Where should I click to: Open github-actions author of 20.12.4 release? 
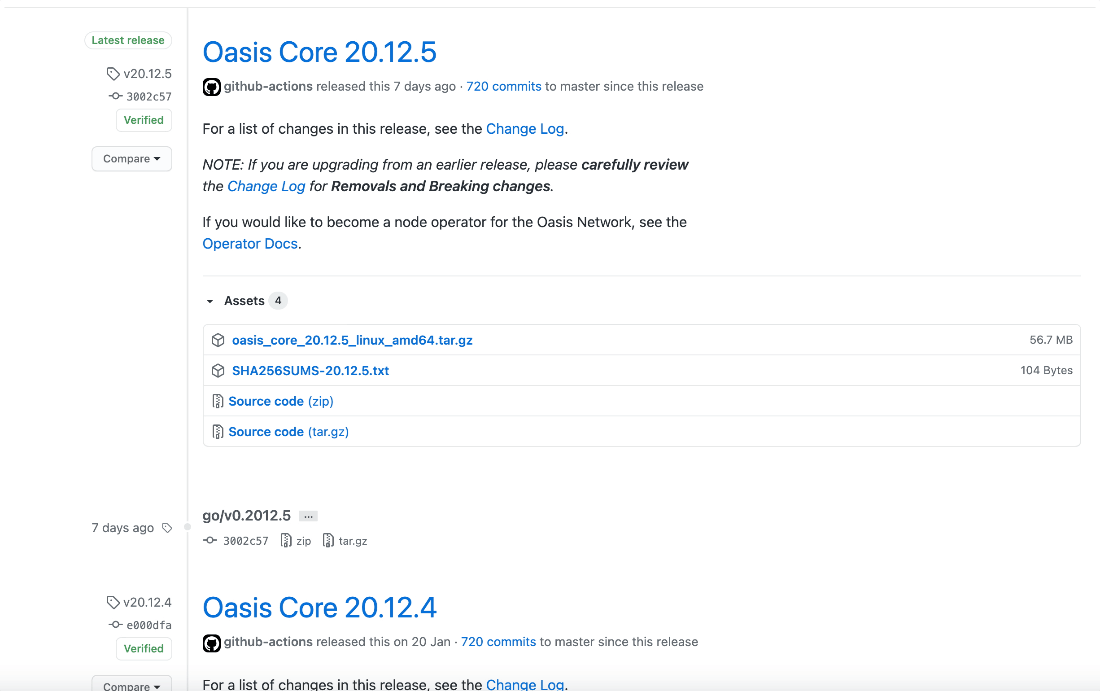pyautogui.click(x=268, y=642)
